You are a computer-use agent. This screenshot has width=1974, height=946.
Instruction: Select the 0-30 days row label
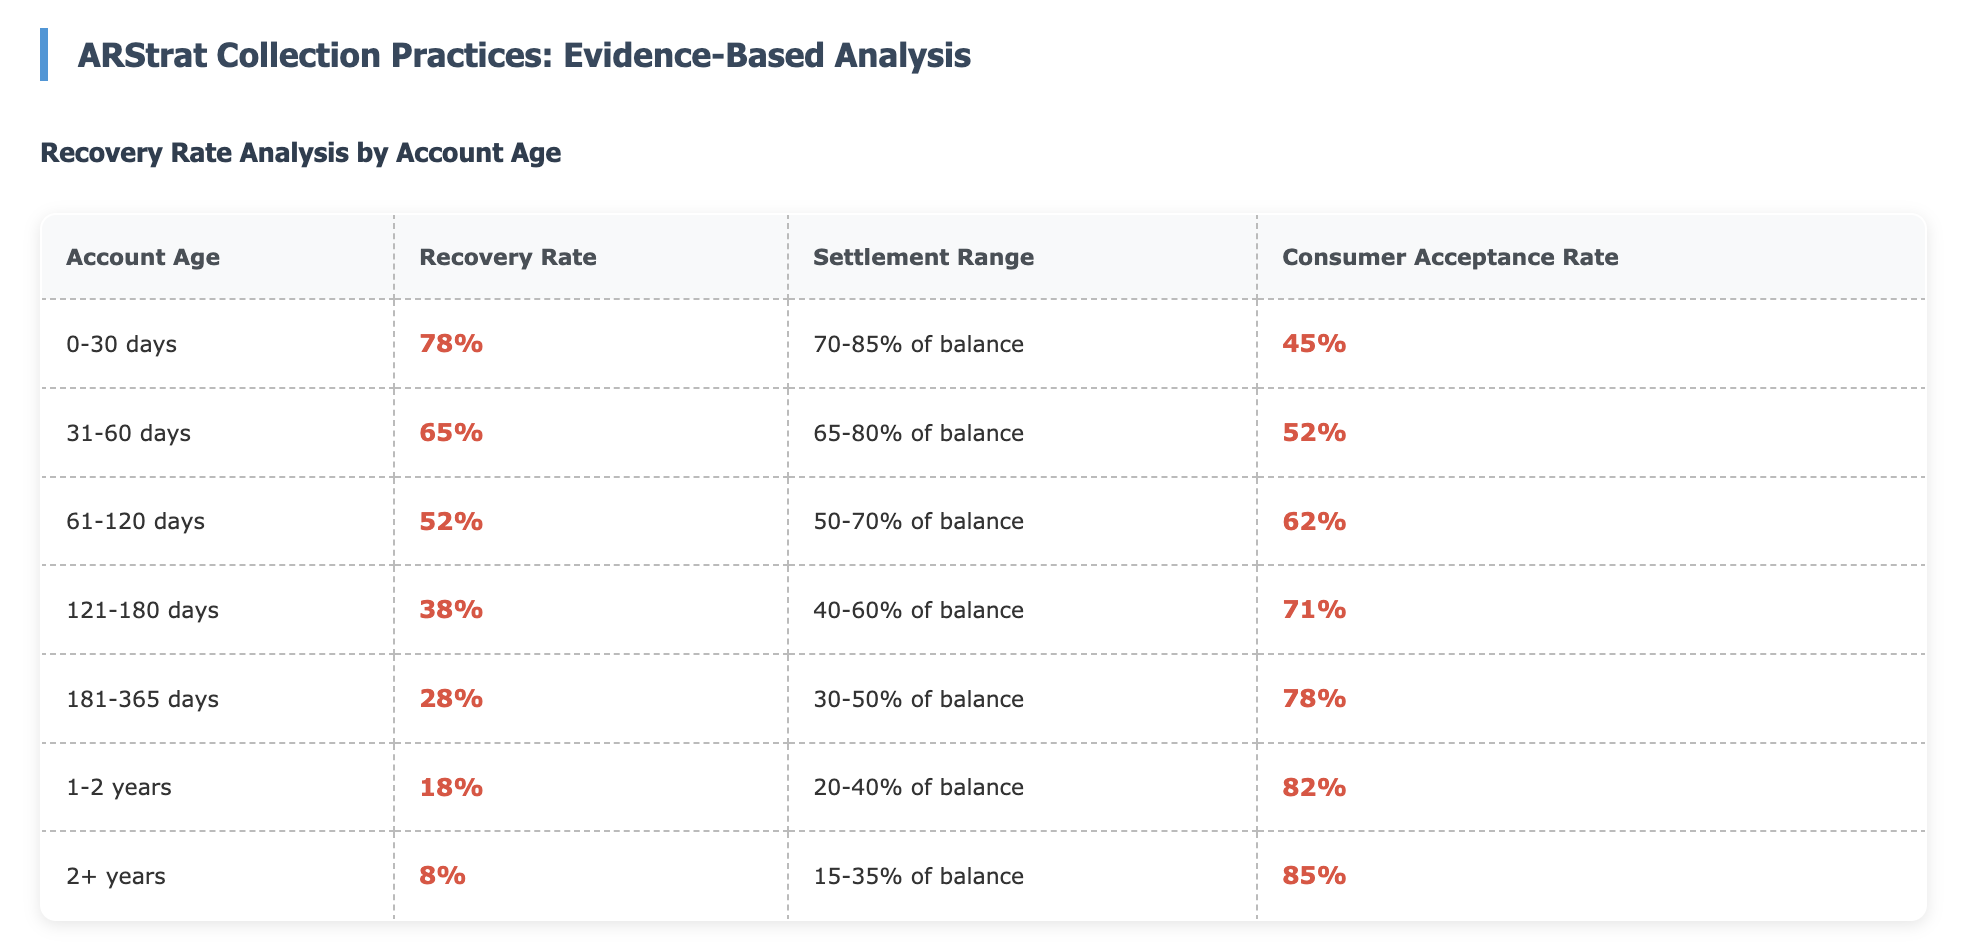121,344
